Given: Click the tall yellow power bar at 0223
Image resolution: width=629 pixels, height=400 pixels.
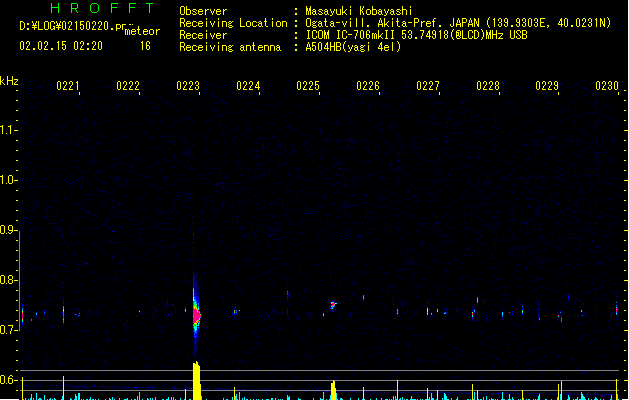Looking at the screenshot, I should pyautogui.click(x=196, y=380).
